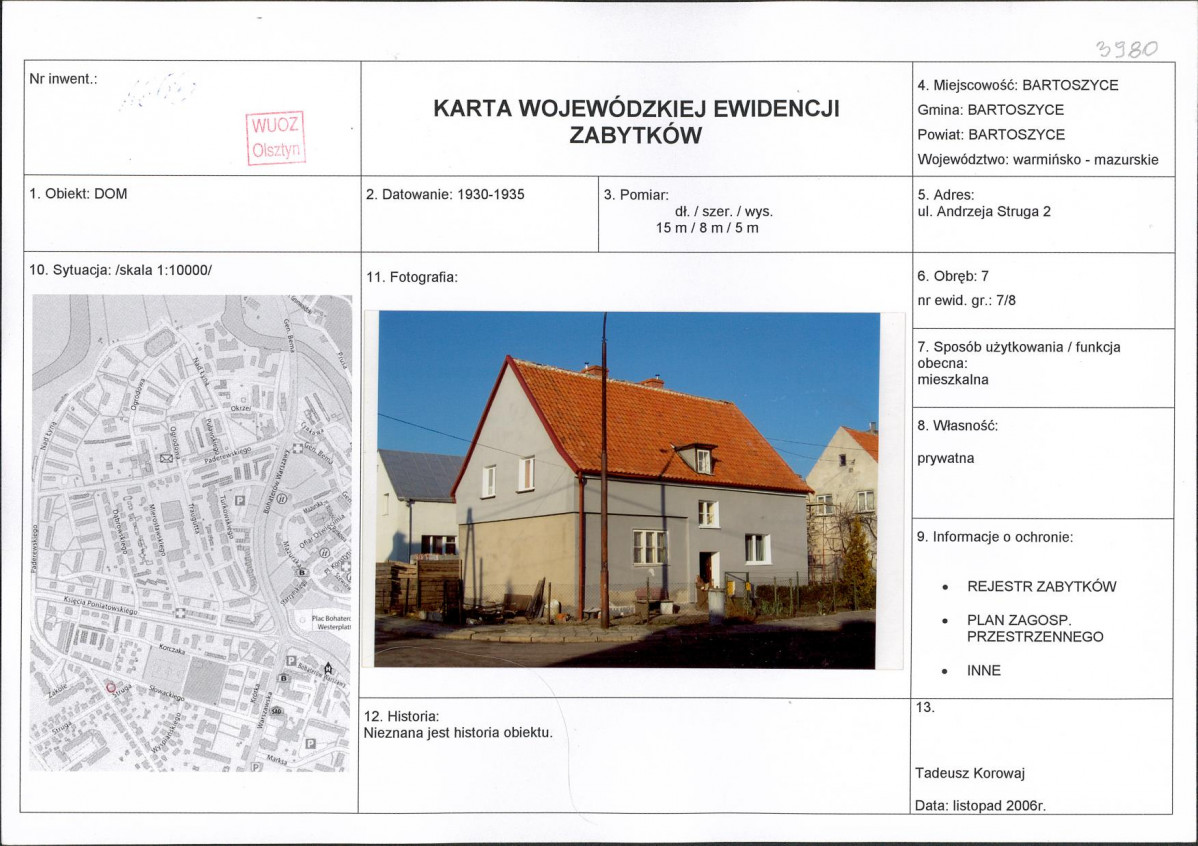Click the field 1. Obiekt: DOM
Screen dimensions: 1198x846
[78, 193]
